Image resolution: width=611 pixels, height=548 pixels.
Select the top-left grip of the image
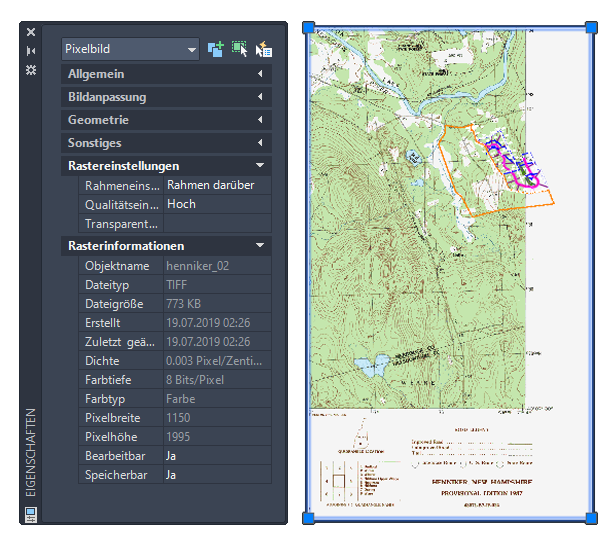(308, 27)
